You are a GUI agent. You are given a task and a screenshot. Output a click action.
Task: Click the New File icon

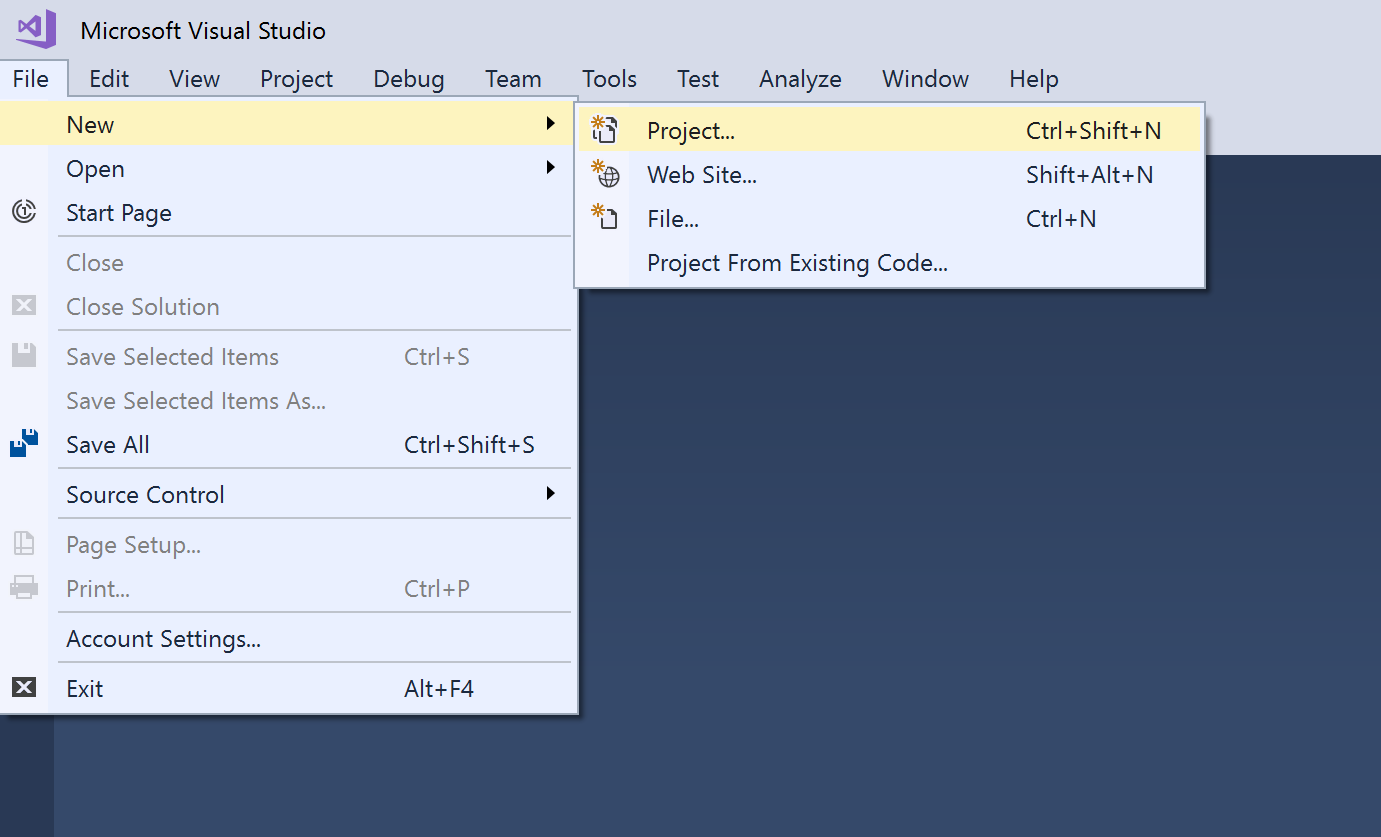click(605, 218)
